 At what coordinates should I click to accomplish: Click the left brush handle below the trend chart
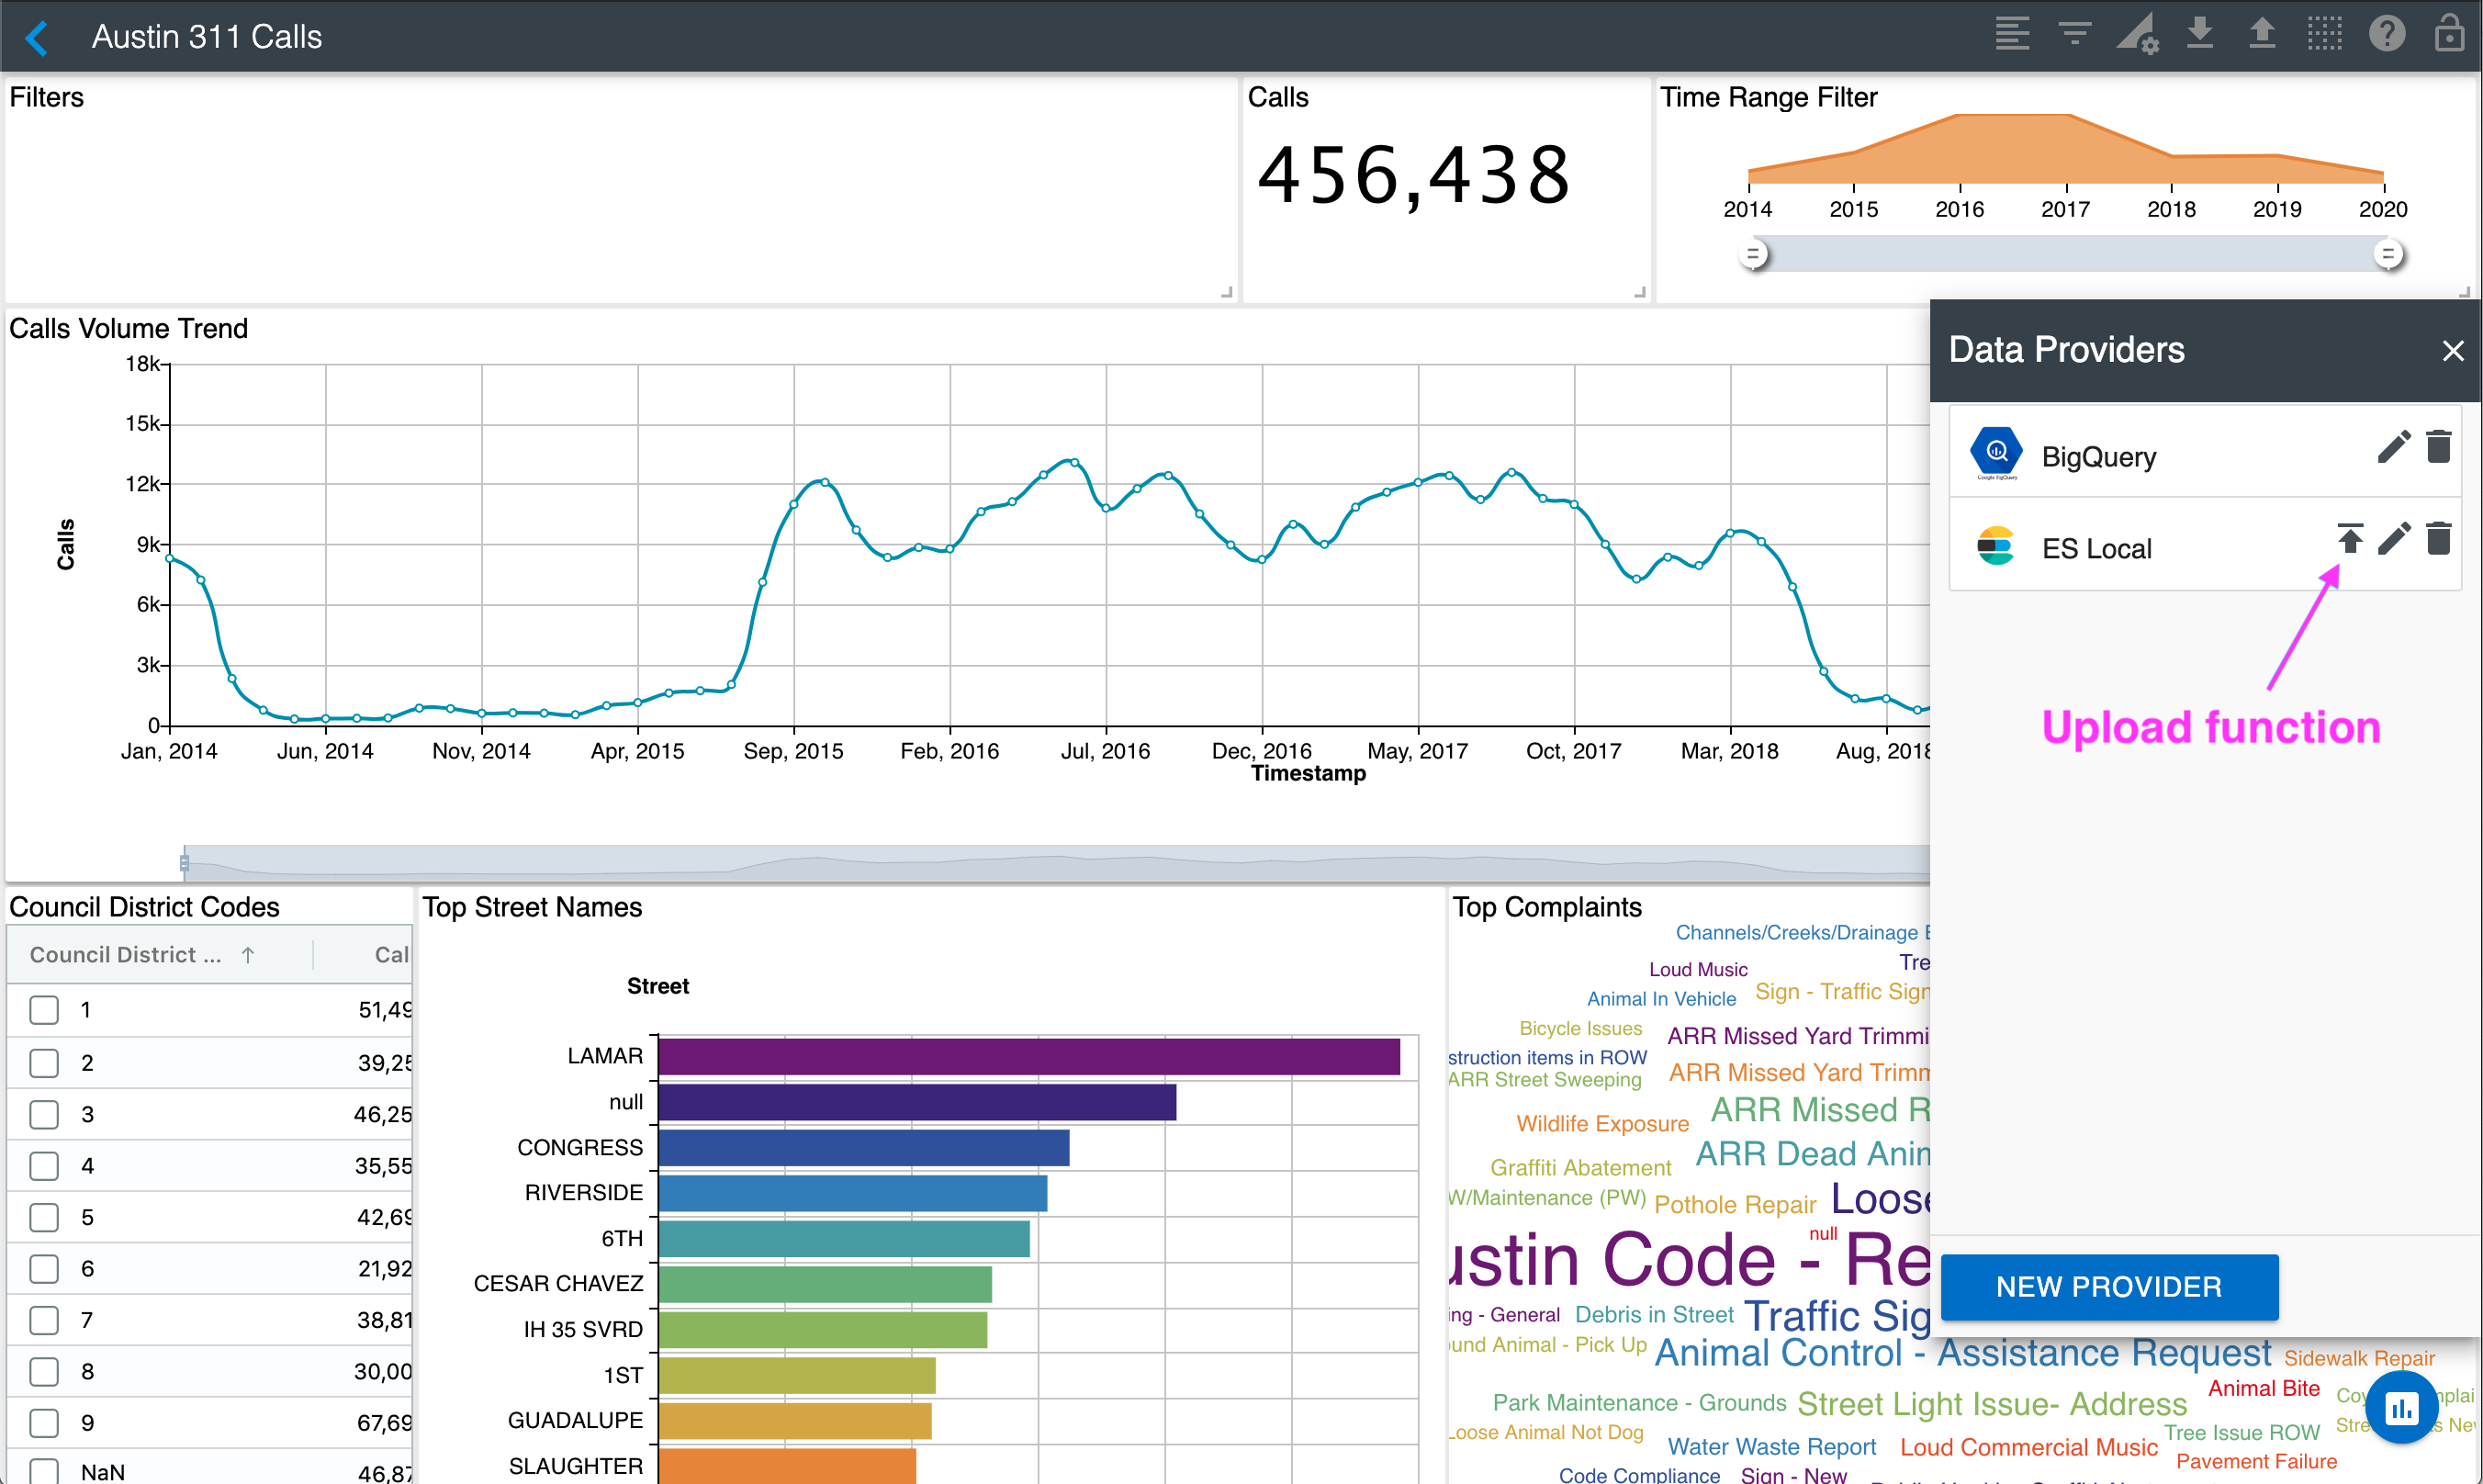tap(184, 862)
